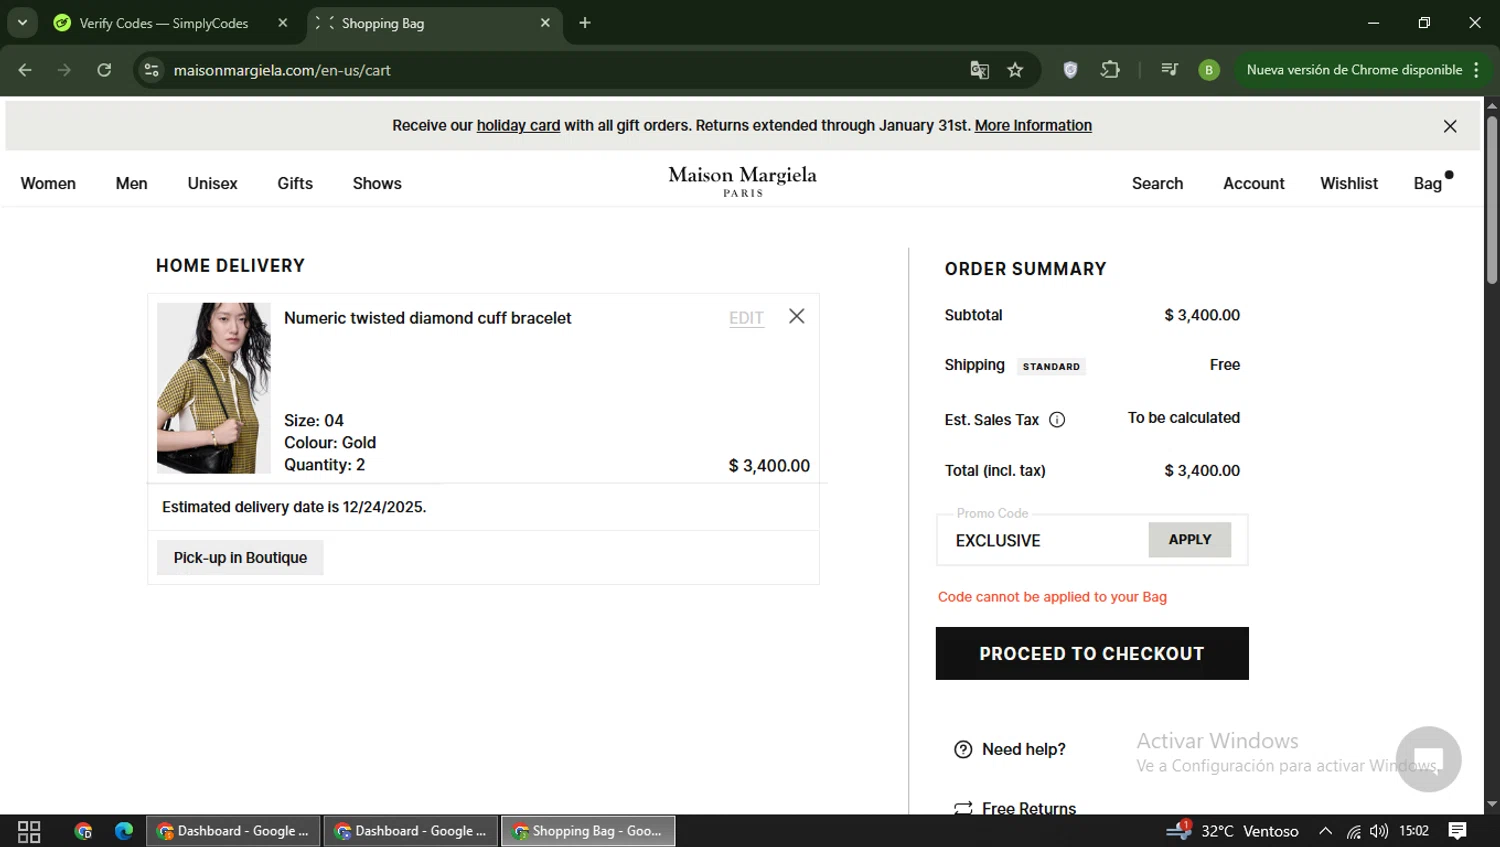
Task: Open the Women menu
Action: [48, 183]
